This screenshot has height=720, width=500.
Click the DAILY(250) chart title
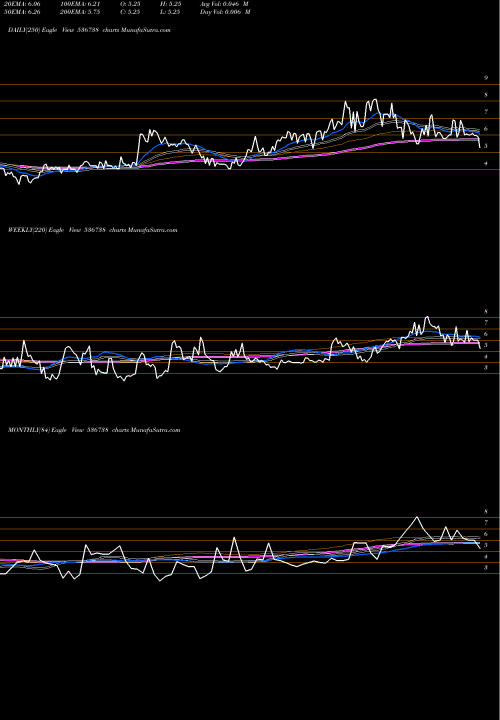coord(89,30)
